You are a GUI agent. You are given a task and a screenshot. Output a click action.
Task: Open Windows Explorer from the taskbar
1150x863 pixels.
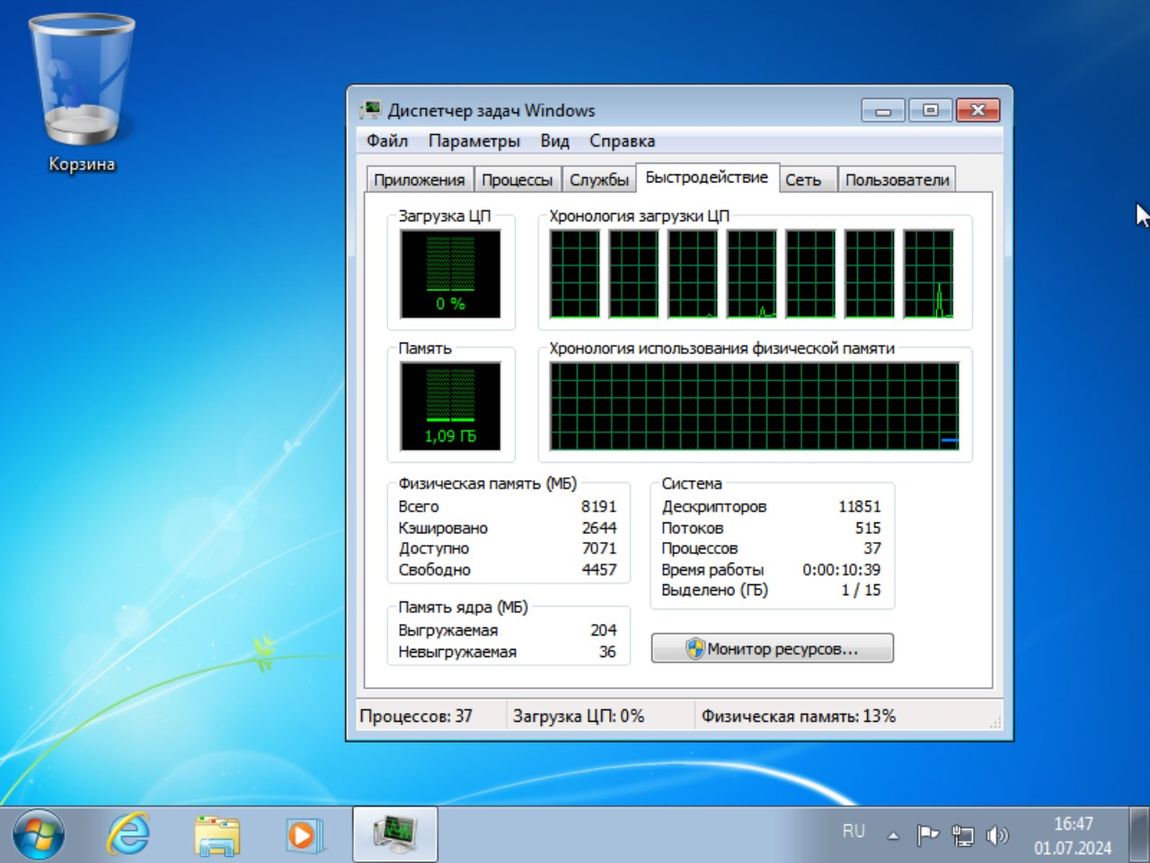tap(214, 831)
